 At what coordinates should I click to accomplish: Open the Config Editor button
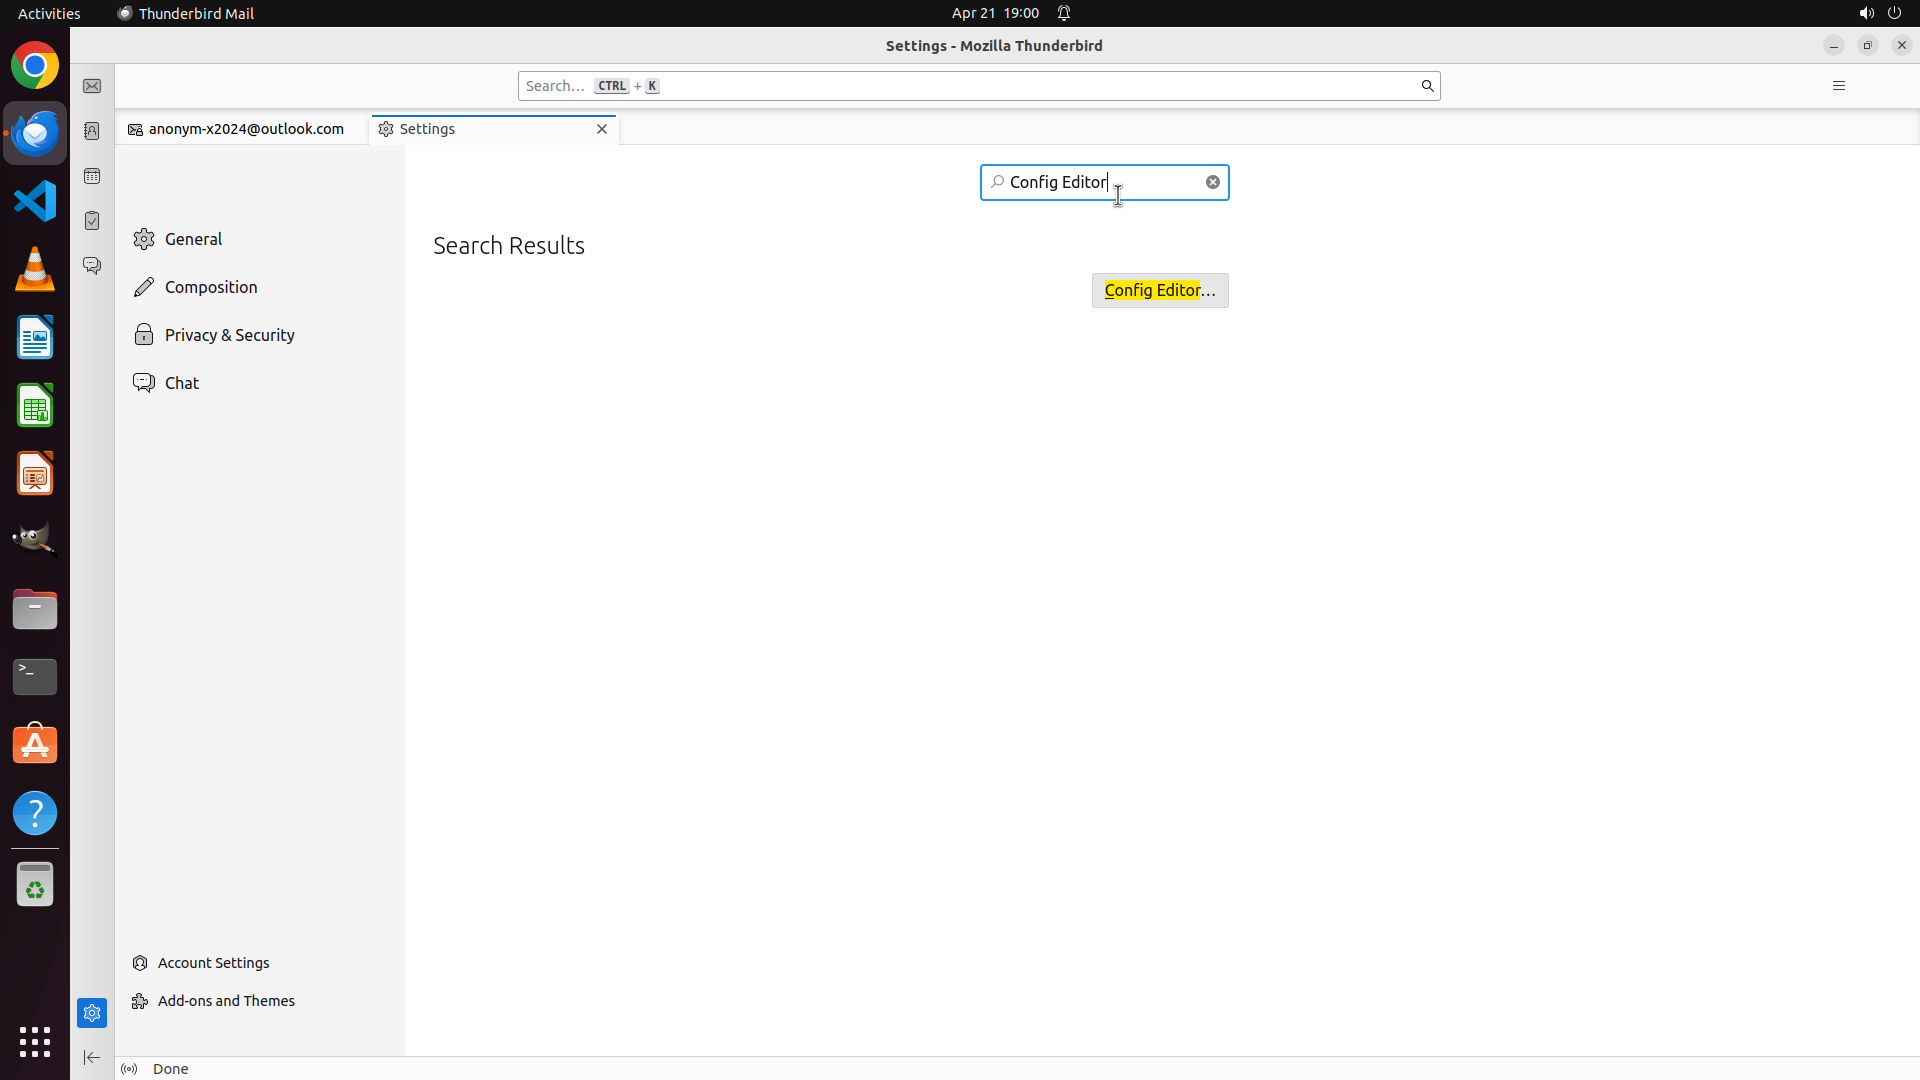click(1159, 290)
